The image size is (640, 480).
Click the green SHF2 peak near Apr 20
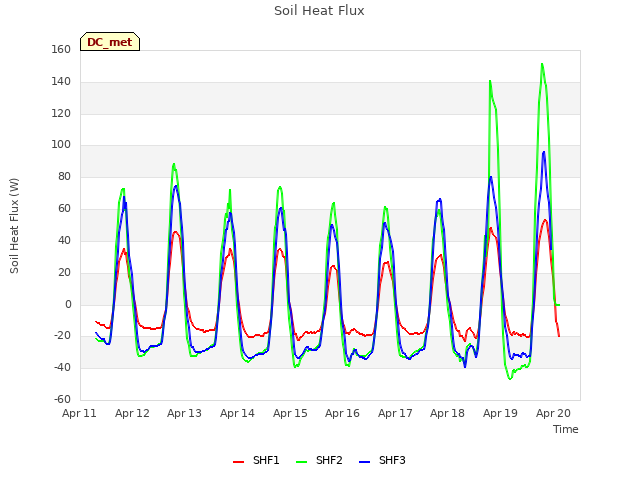pyautogui.click(x=542, y=64)
